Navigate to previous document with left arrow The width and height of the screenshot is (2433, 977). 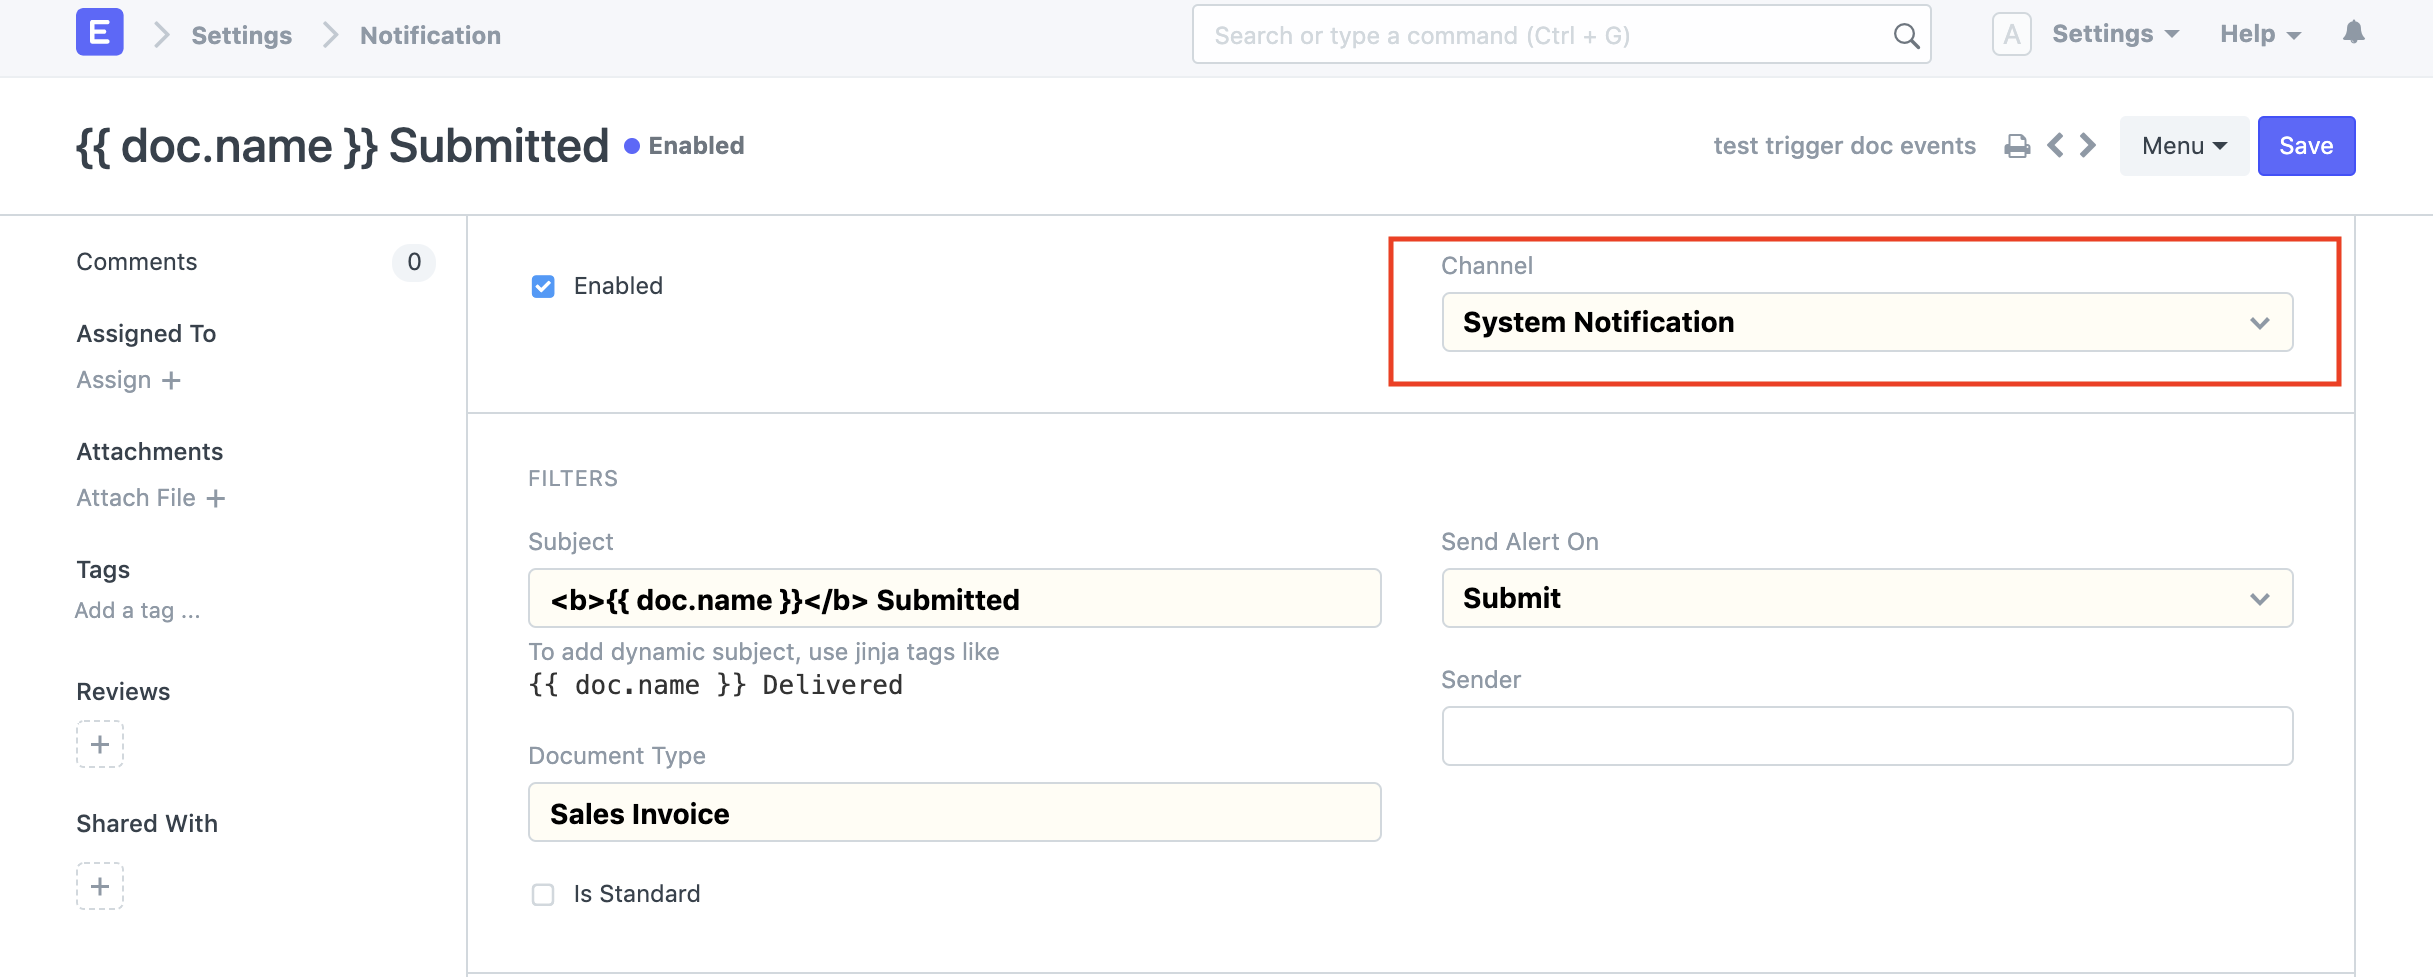(x=2055, y=145)
